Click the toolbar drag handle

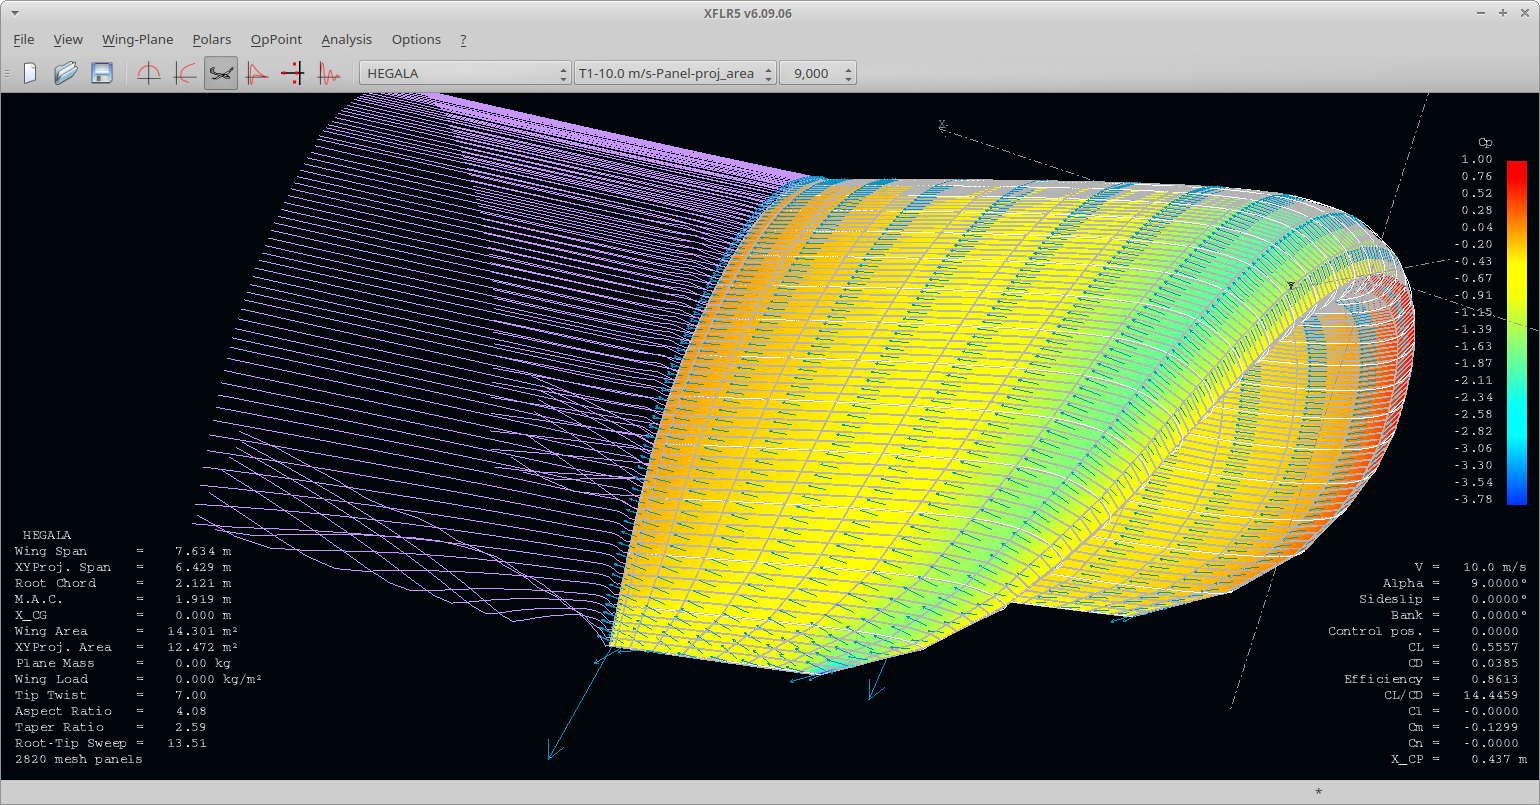(7, 73)
